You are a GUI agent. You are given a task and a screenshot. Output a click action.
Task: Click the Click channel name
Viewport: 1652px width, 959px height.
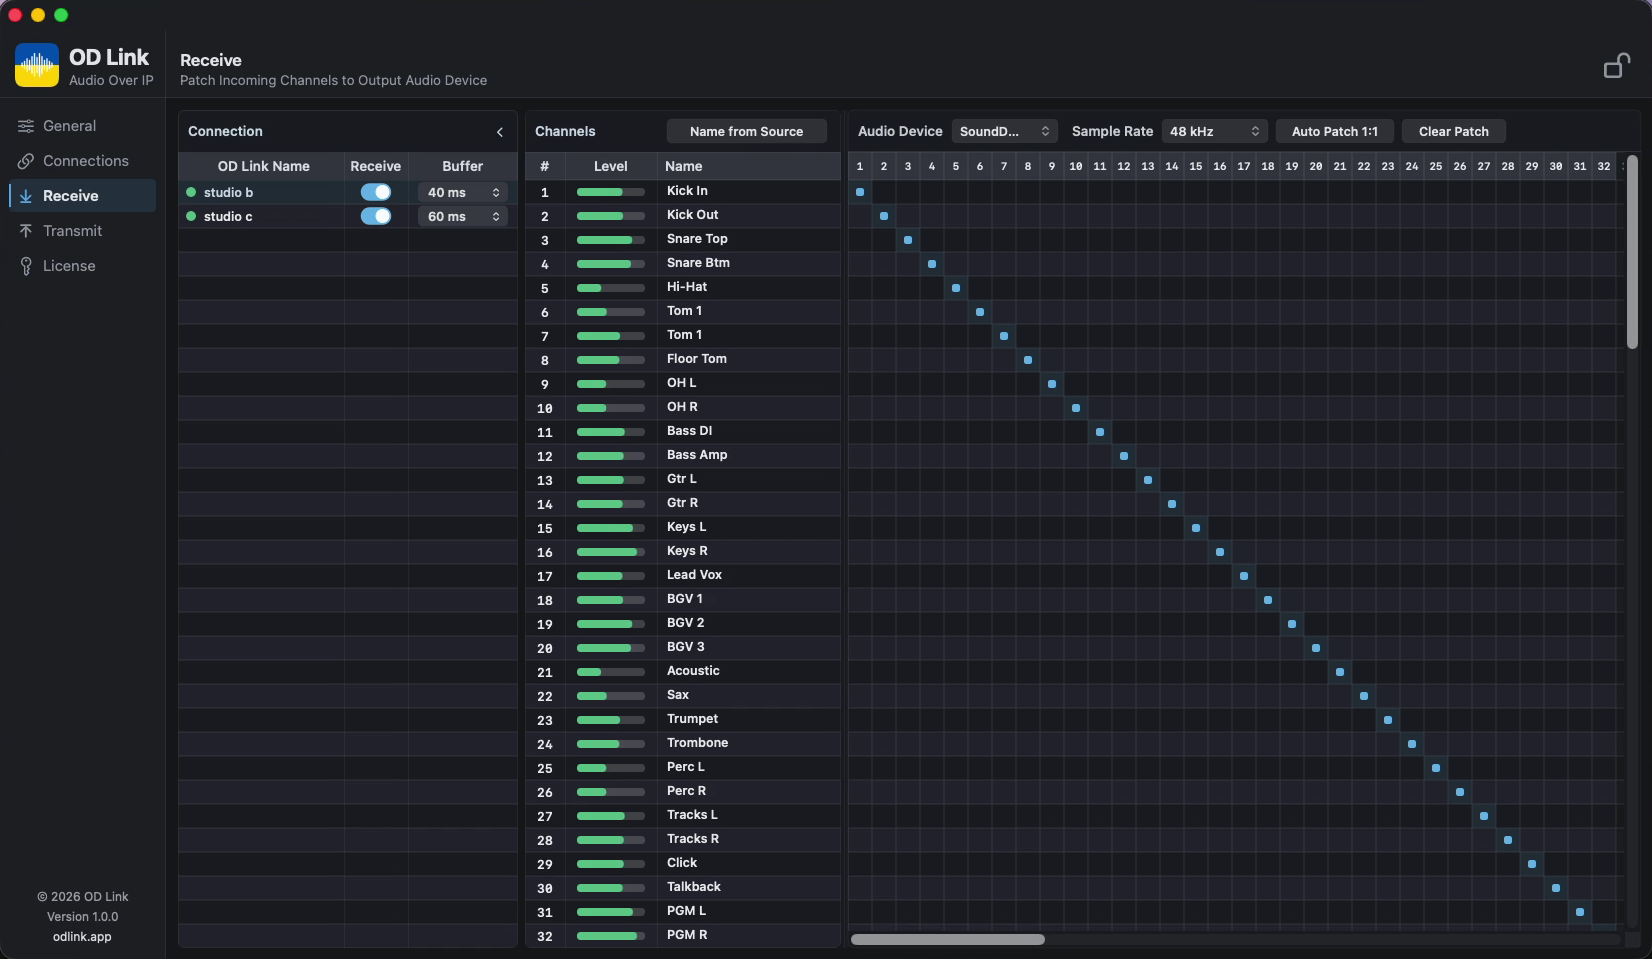682,863
